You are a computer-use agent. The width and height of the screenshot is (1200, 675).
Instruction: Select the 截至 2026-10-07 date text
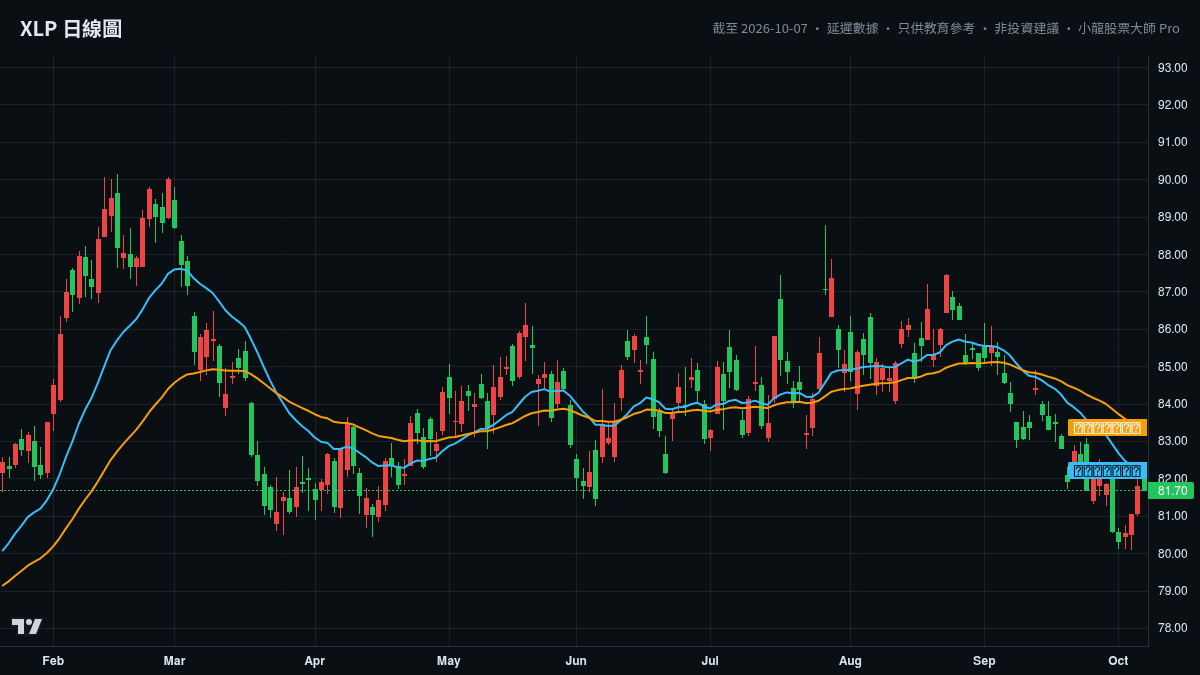760,28
